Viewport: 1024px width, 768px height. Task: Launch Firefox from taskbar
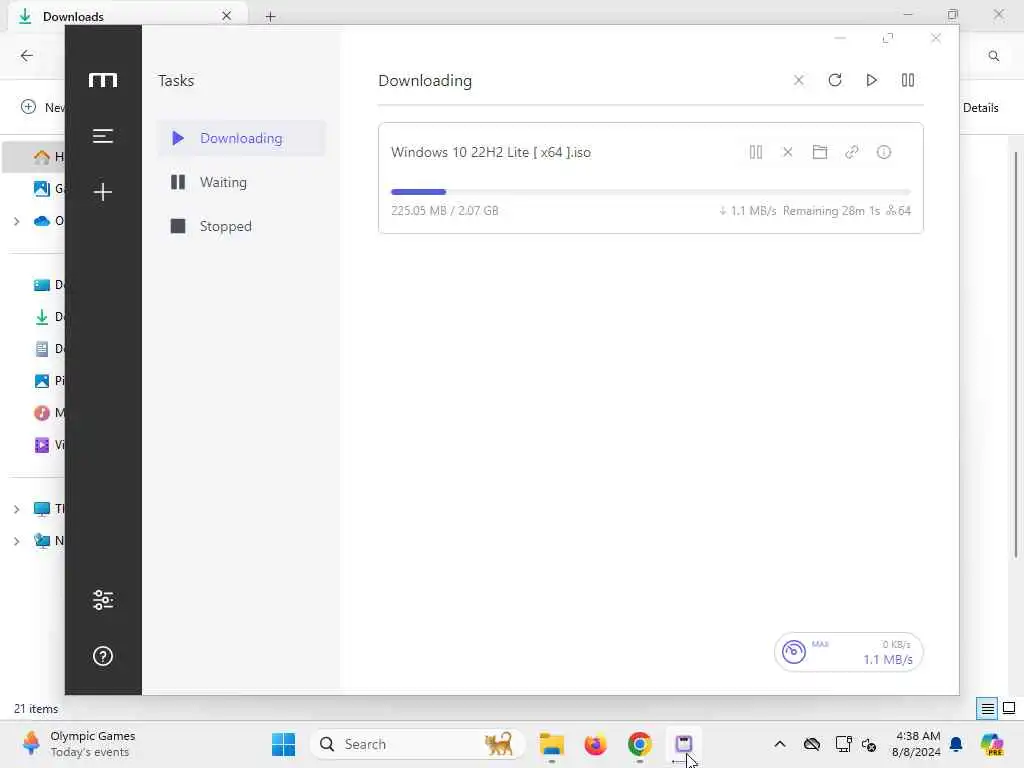[596, 744]
